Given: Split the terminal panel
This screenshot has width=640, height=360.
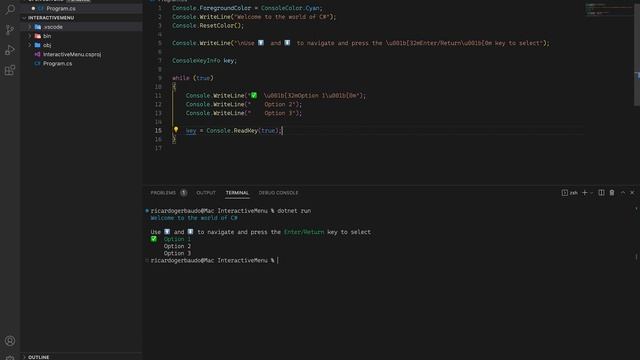Looking at the screenshot, I should pyautogui.click(x=601, y=193).
